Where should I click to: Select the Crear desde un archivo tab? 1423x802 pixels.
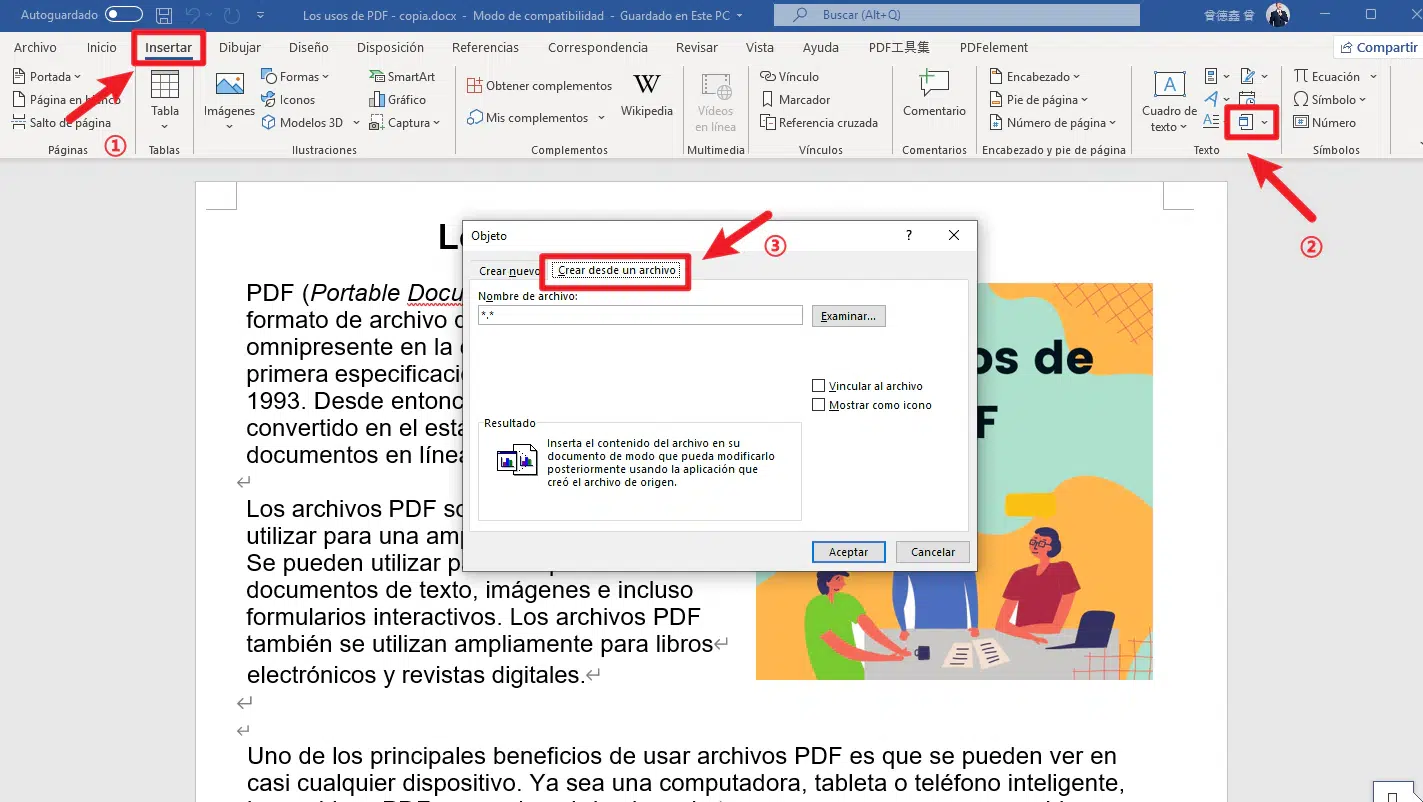(617, 270)
